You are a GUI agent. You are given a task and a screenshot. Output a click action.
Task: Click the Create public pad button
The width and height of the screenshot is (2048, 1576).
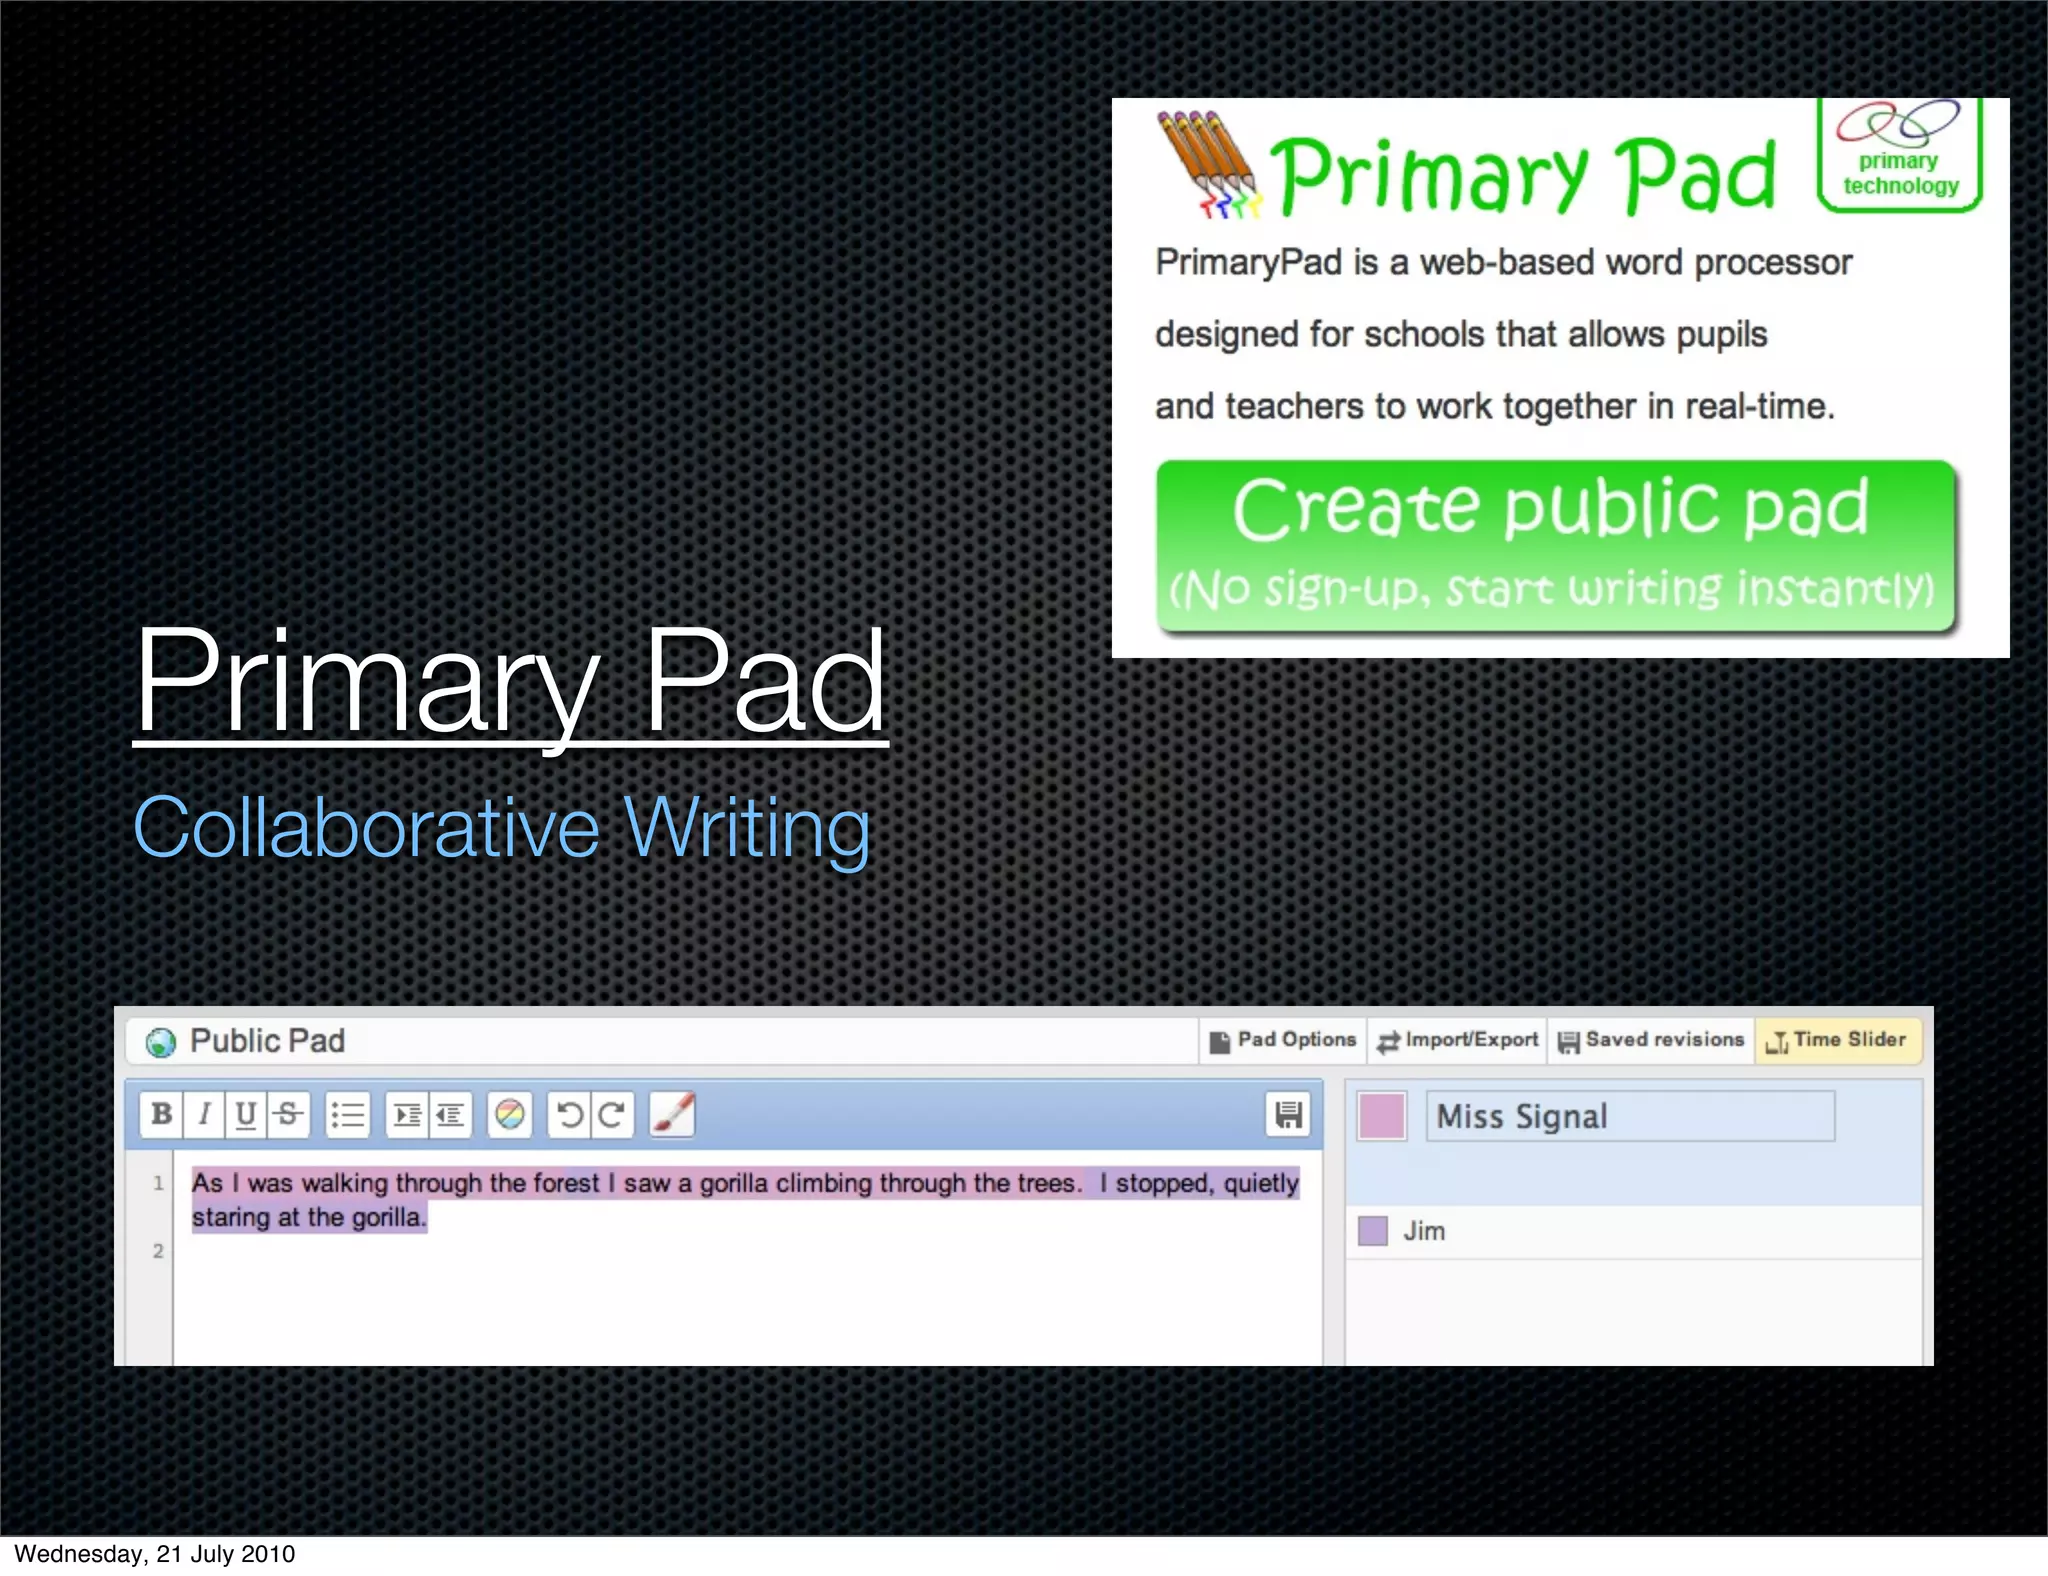[1555, 545]
